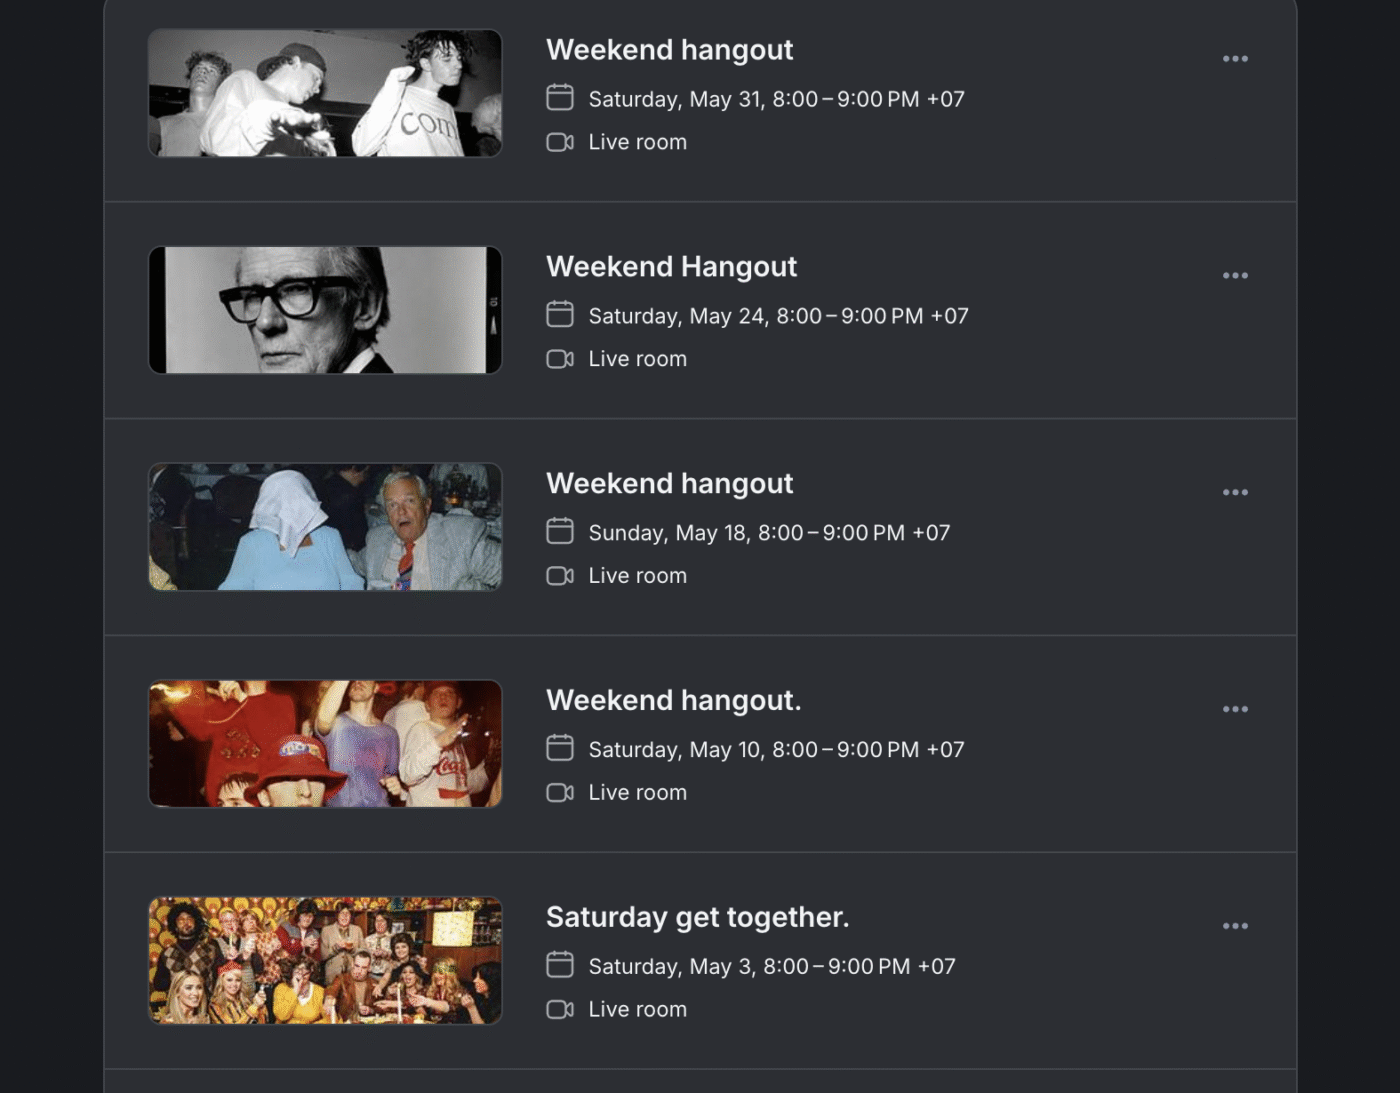Select the black-and-white dancing crowd thumbnail
1400x1093 pixels.
click(x=325, y=93)
